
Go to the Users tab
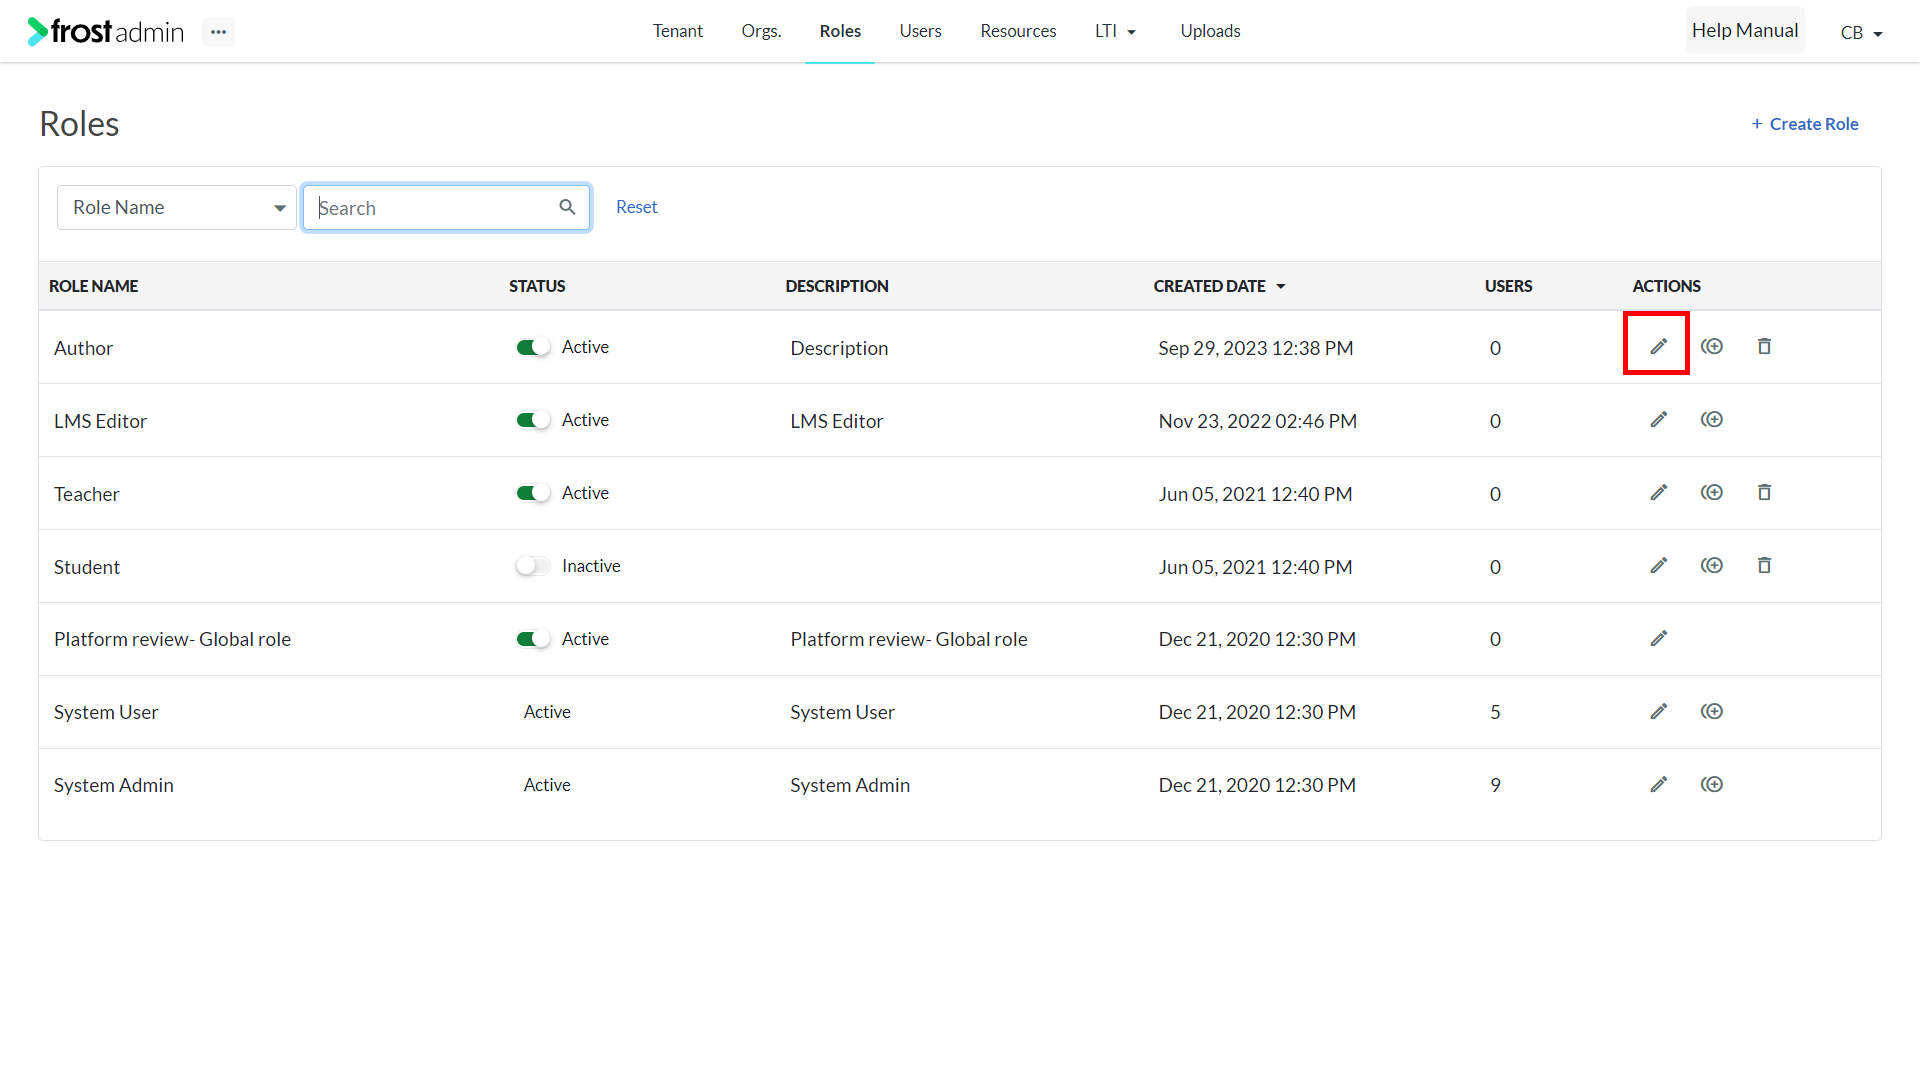click(x=920, y=31)
